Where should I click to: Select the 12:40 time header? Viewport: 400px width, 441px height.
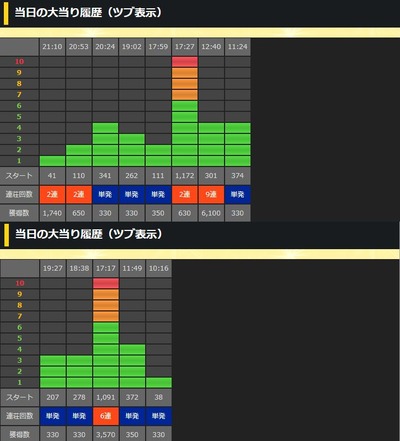pos(211,47)
